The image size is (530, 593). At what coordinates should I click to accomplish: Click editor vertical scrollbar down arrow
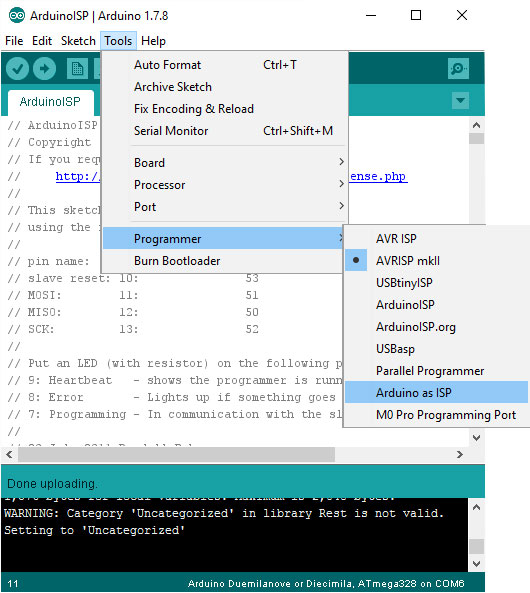[x=476, y=438]
